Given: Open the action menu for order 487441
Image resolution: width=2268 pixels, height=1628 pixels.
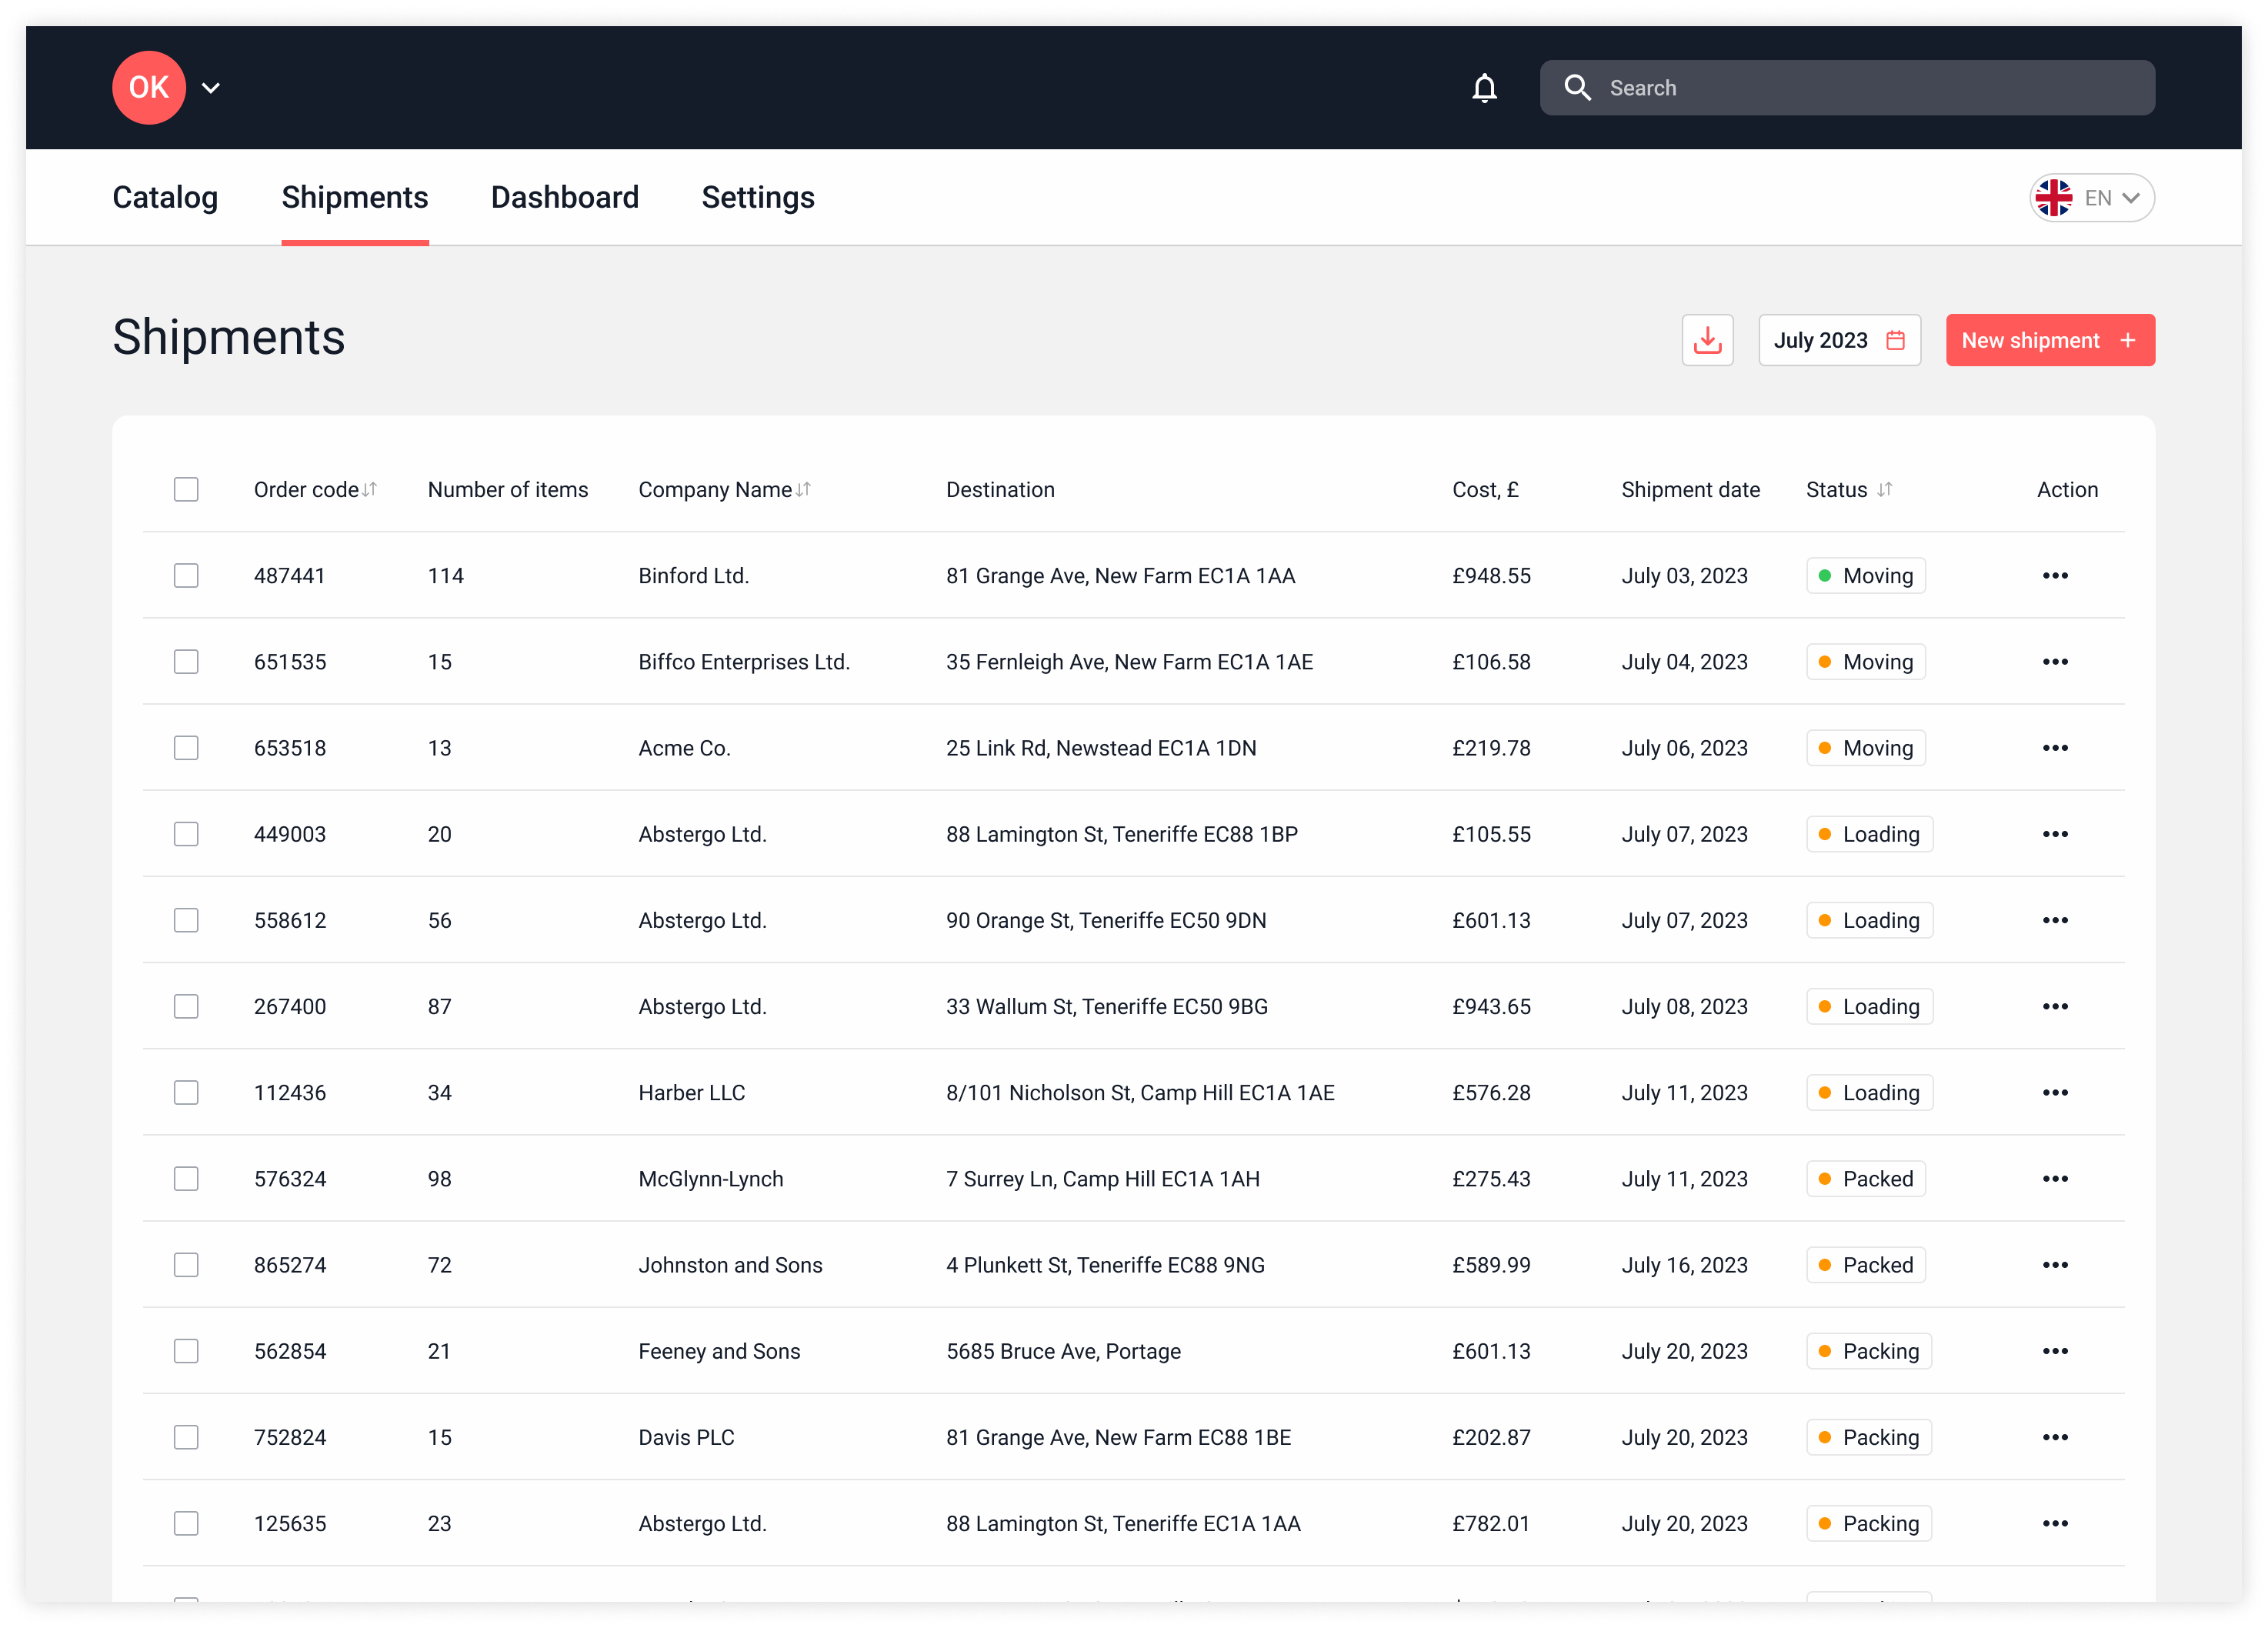Looking at the screenshot, I should pos(2056,575).
